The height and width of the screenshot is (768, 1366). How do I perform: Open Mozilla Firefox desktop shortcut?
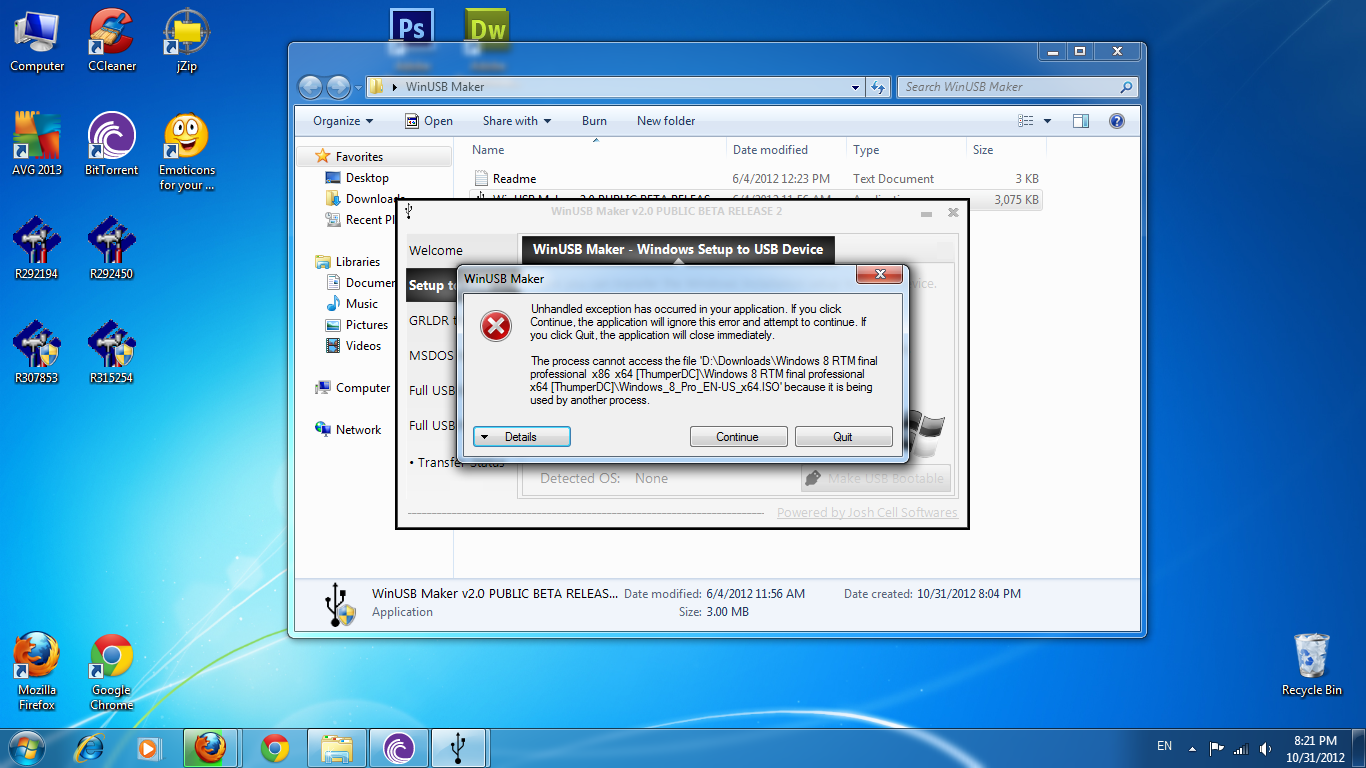pyautogui.click(x=37, y=672)
